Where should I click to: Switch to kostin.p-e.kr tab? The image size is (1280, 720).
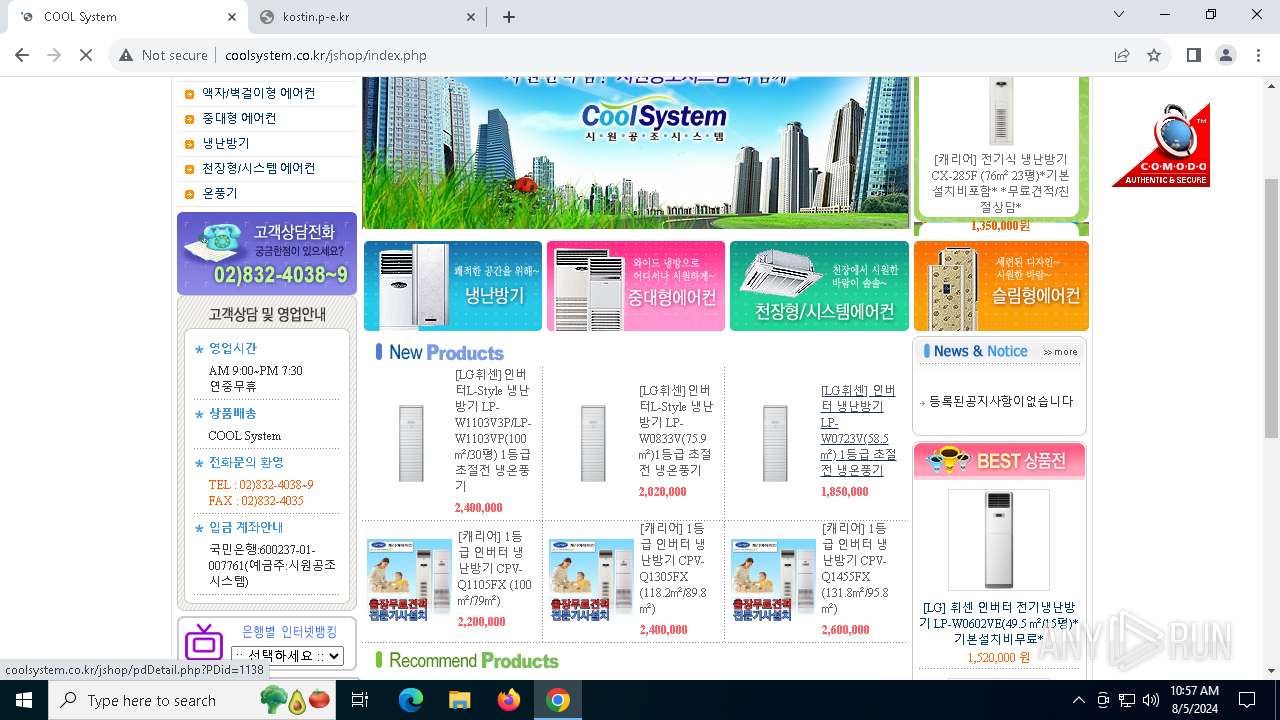pyautogui.click(x=365, y=17)
